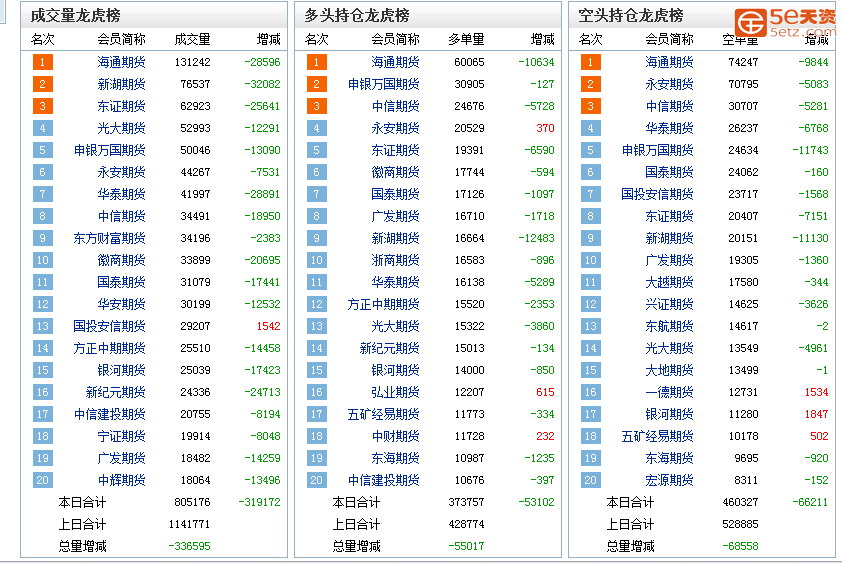Click 会员简称 header in 多头持仓龙虎榜
This screenshot has height=563, width=842.
[395, 40]
